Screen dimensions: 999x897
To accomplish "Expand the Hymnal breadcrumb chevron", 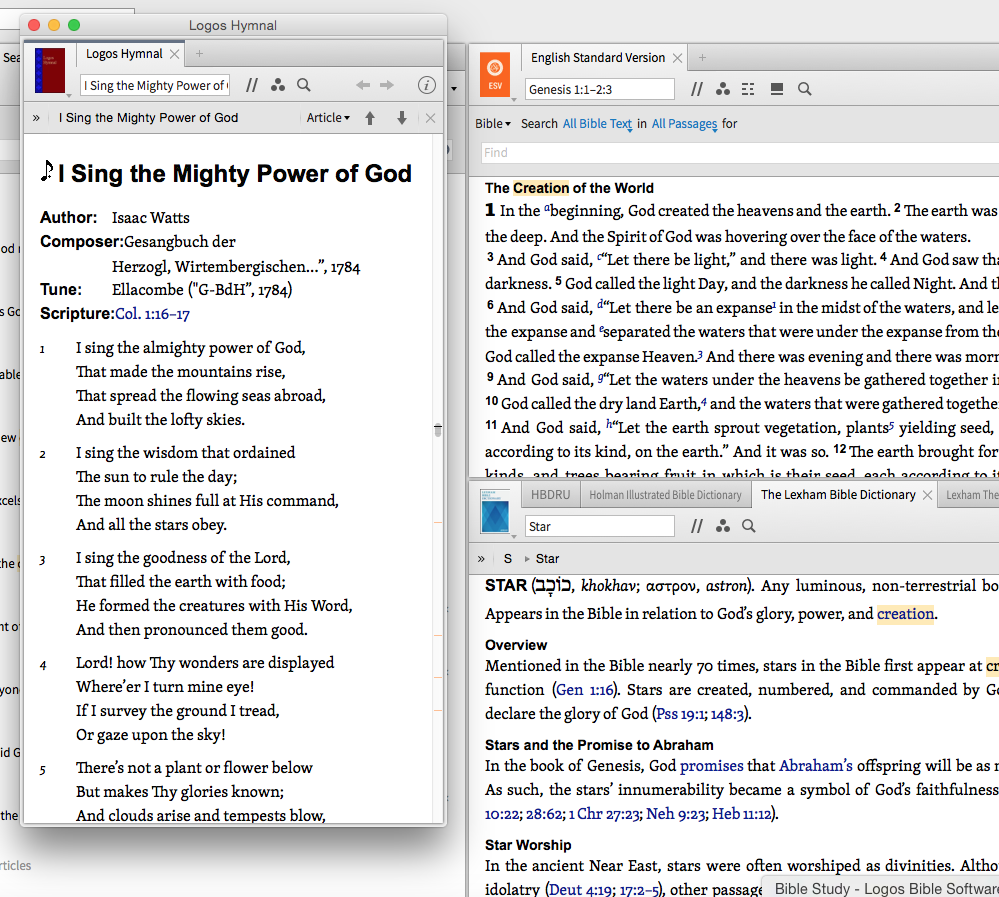I will (36, 118).
